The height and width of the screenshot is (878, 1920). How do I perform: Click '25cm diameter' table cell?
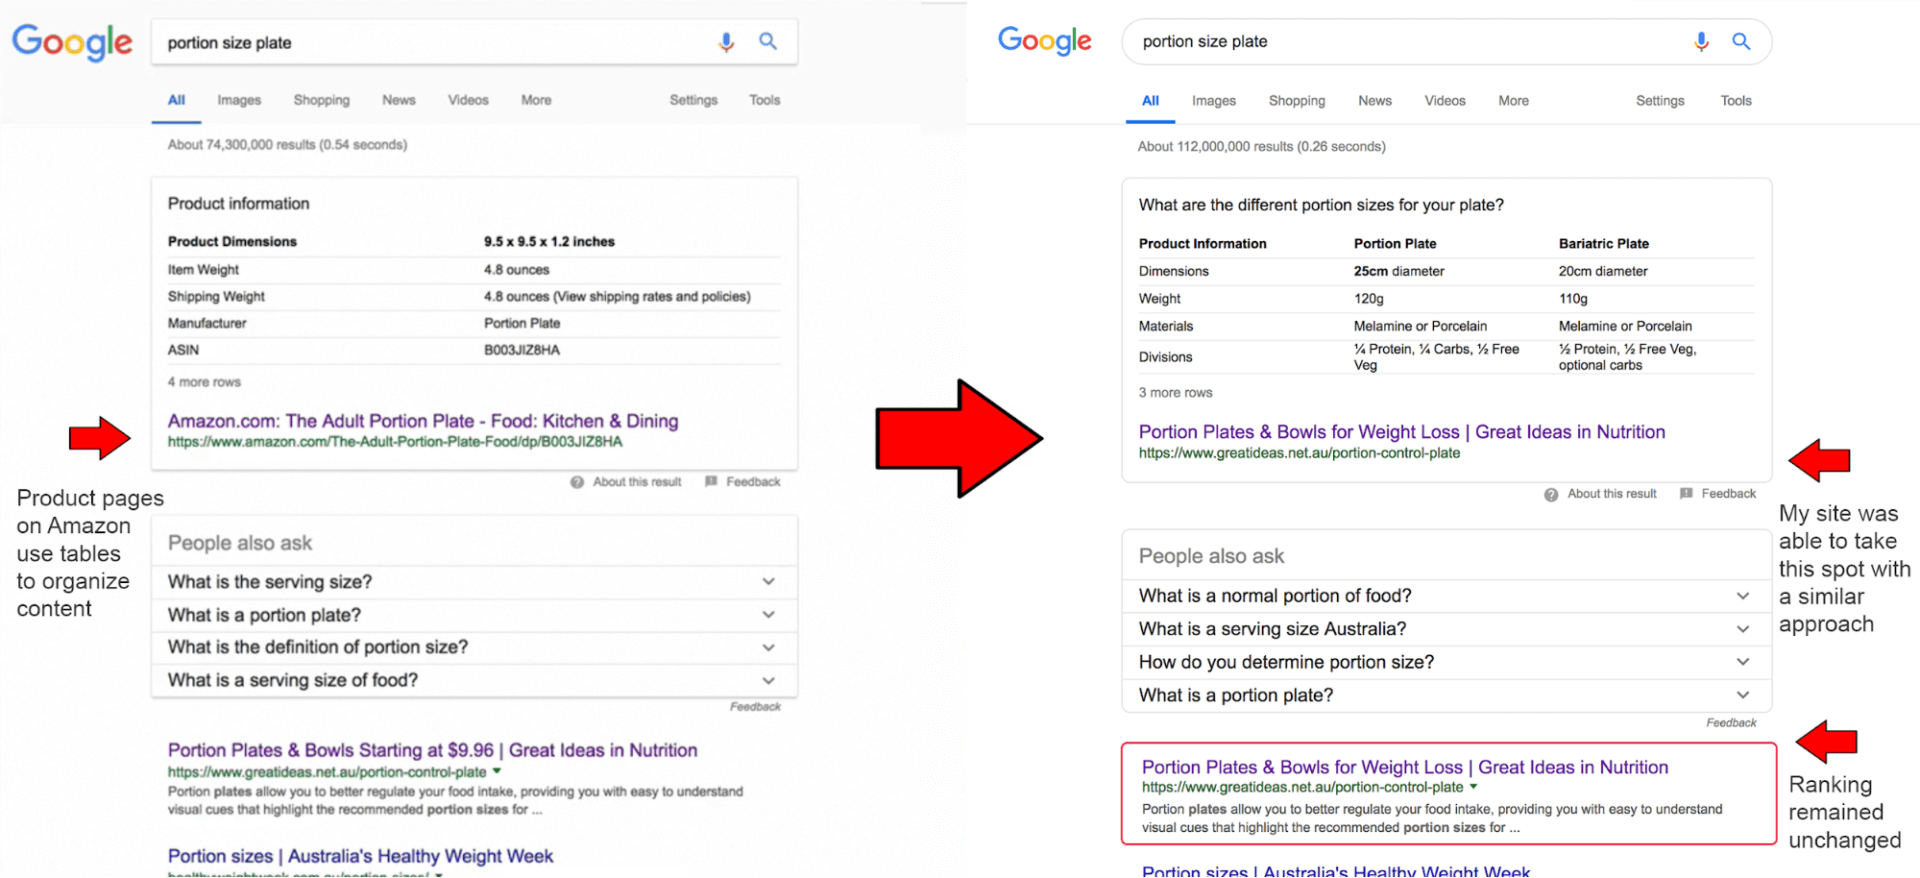click(1399, 271)
